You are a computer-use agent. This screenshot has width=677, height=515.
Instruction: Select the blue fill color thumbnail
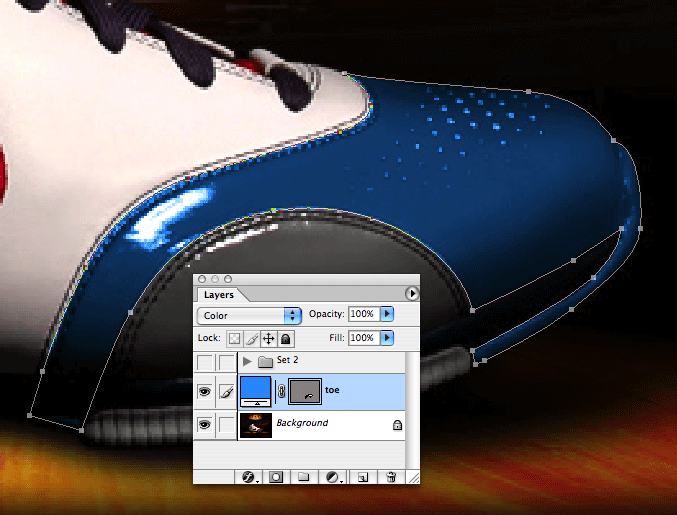tap(256, 391)
